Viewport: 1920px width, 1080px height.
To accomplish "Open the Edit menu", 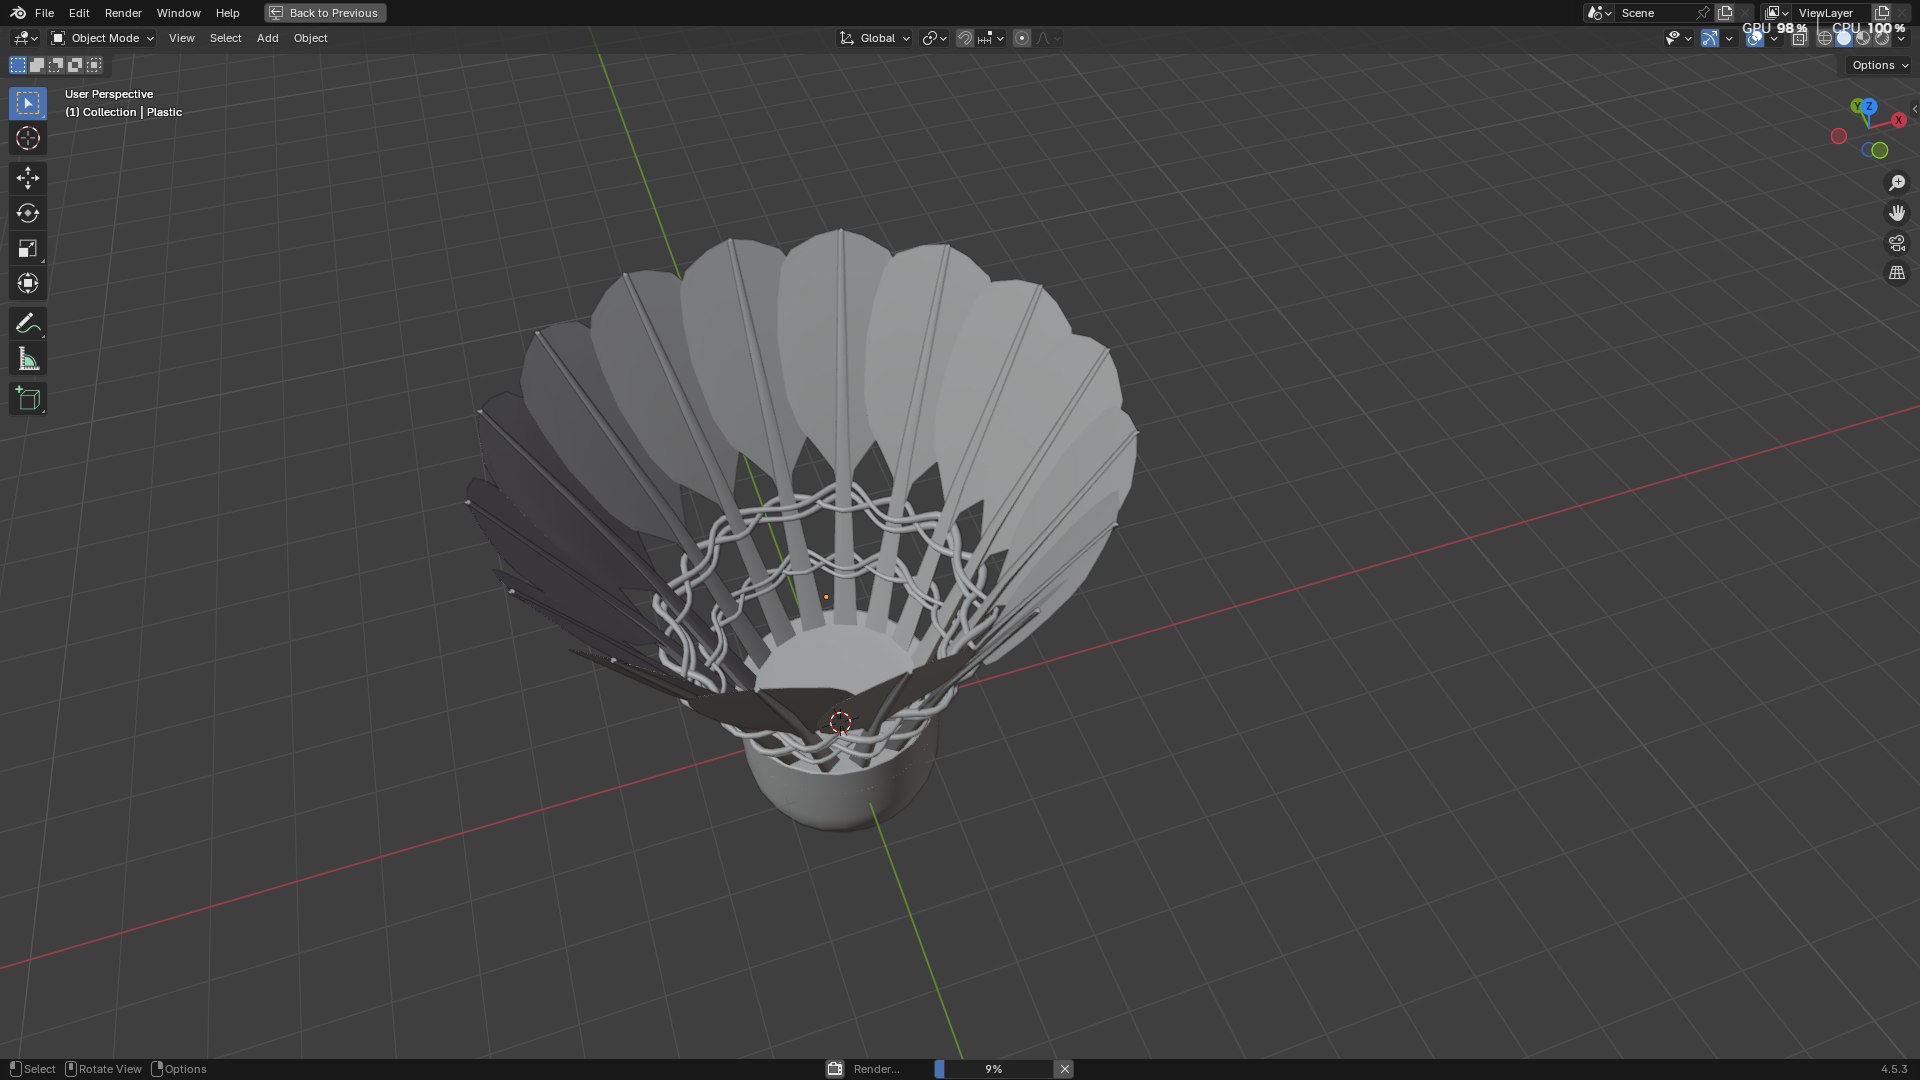I will tap(79, 13).
